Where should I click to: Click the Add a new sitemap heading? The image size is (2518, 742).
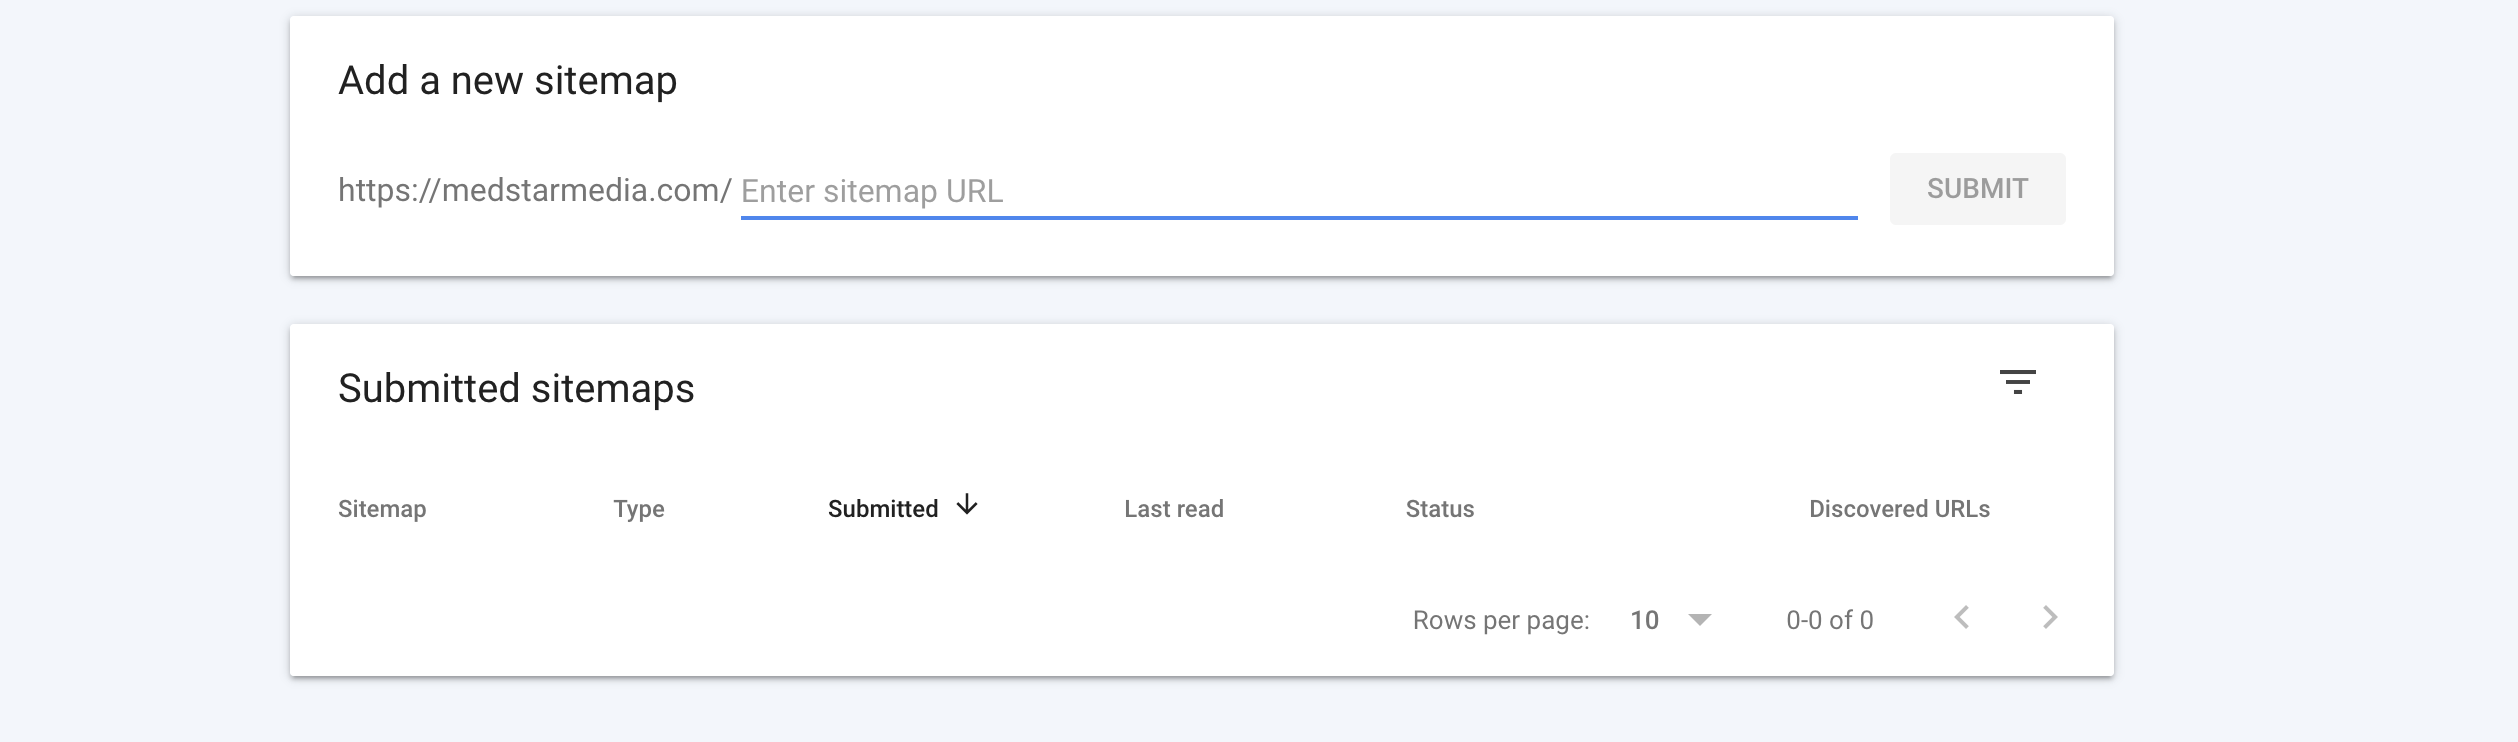click(508, 80)
